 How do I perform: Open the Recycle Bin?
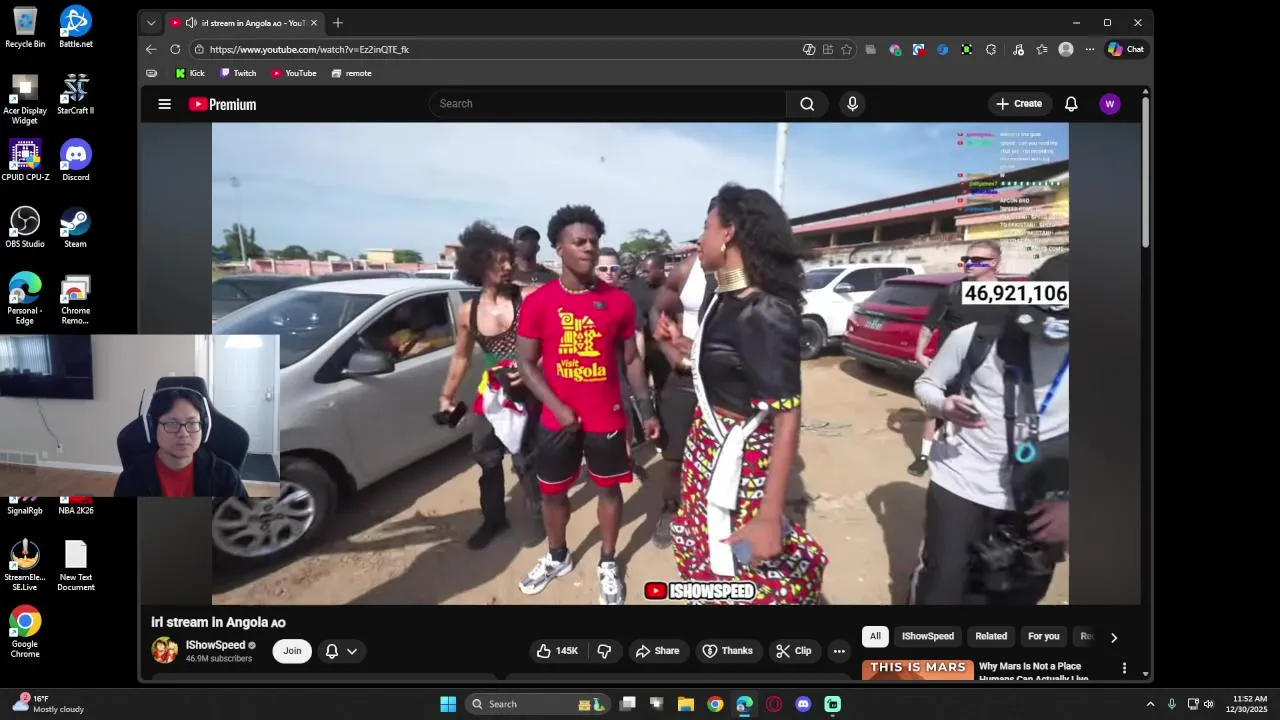tap(25, 27)
